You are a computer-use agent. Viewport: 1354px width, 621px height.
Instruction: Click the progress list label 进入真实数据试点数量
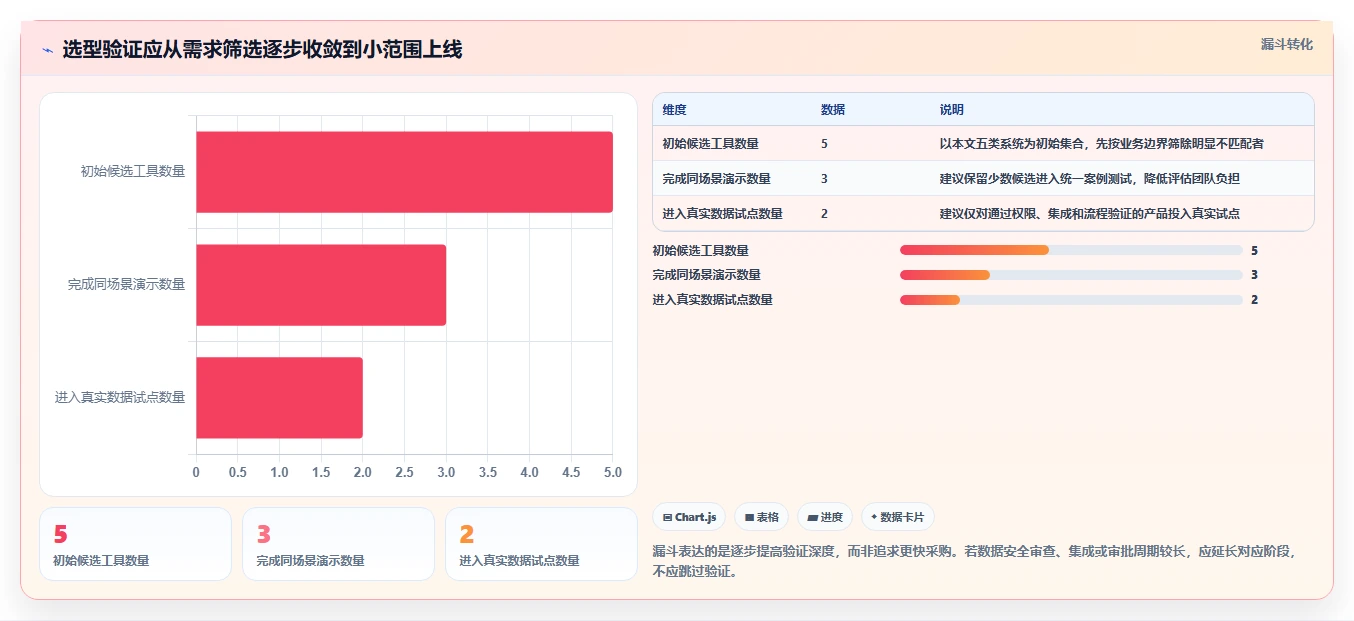tap(712, 300)
